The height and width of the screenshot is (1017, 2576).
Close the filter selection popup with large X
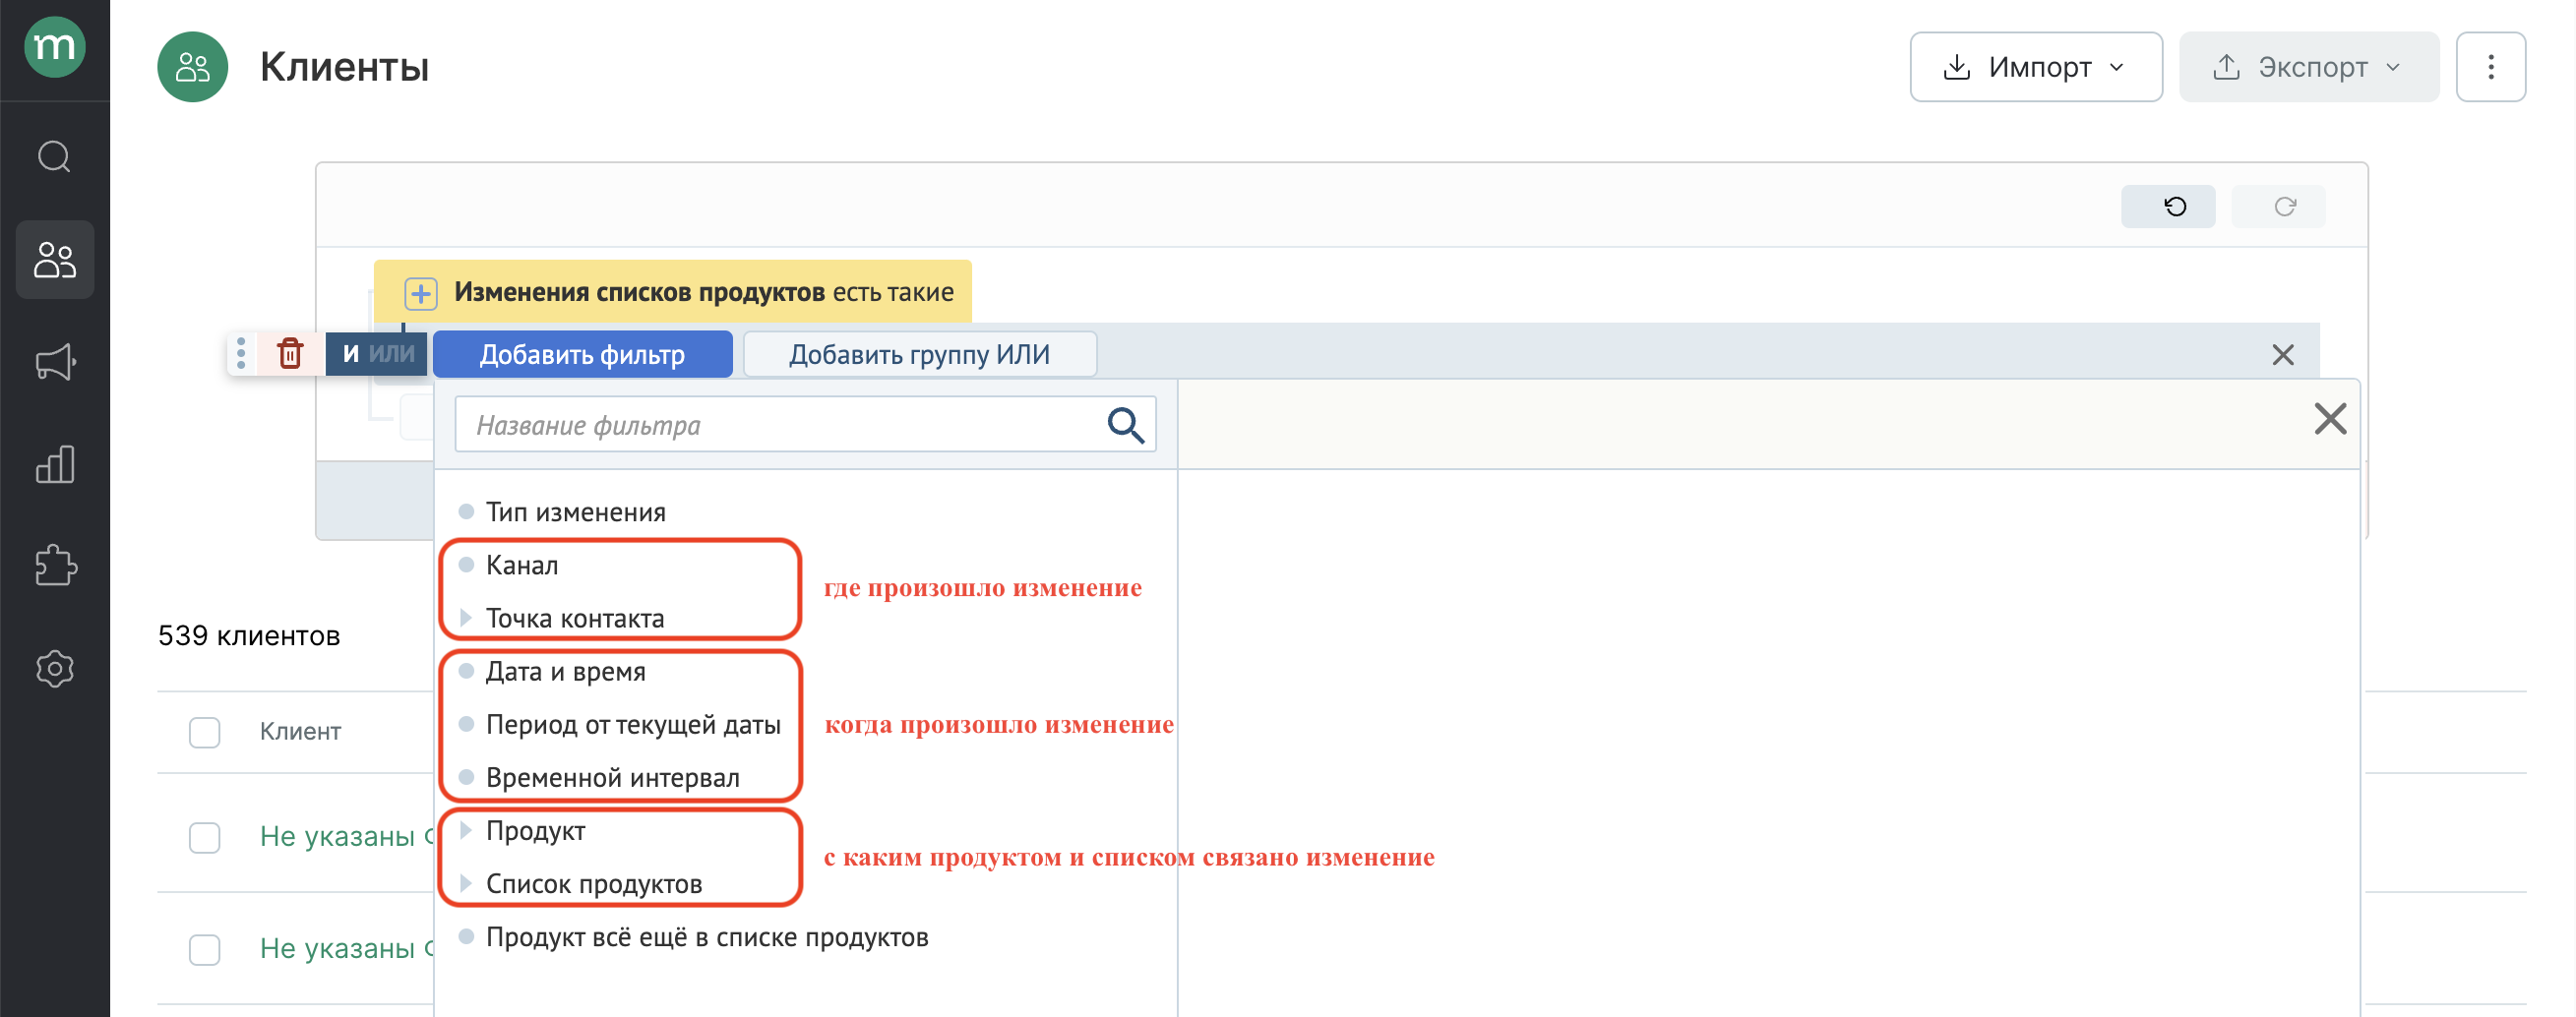[2330, 419]
